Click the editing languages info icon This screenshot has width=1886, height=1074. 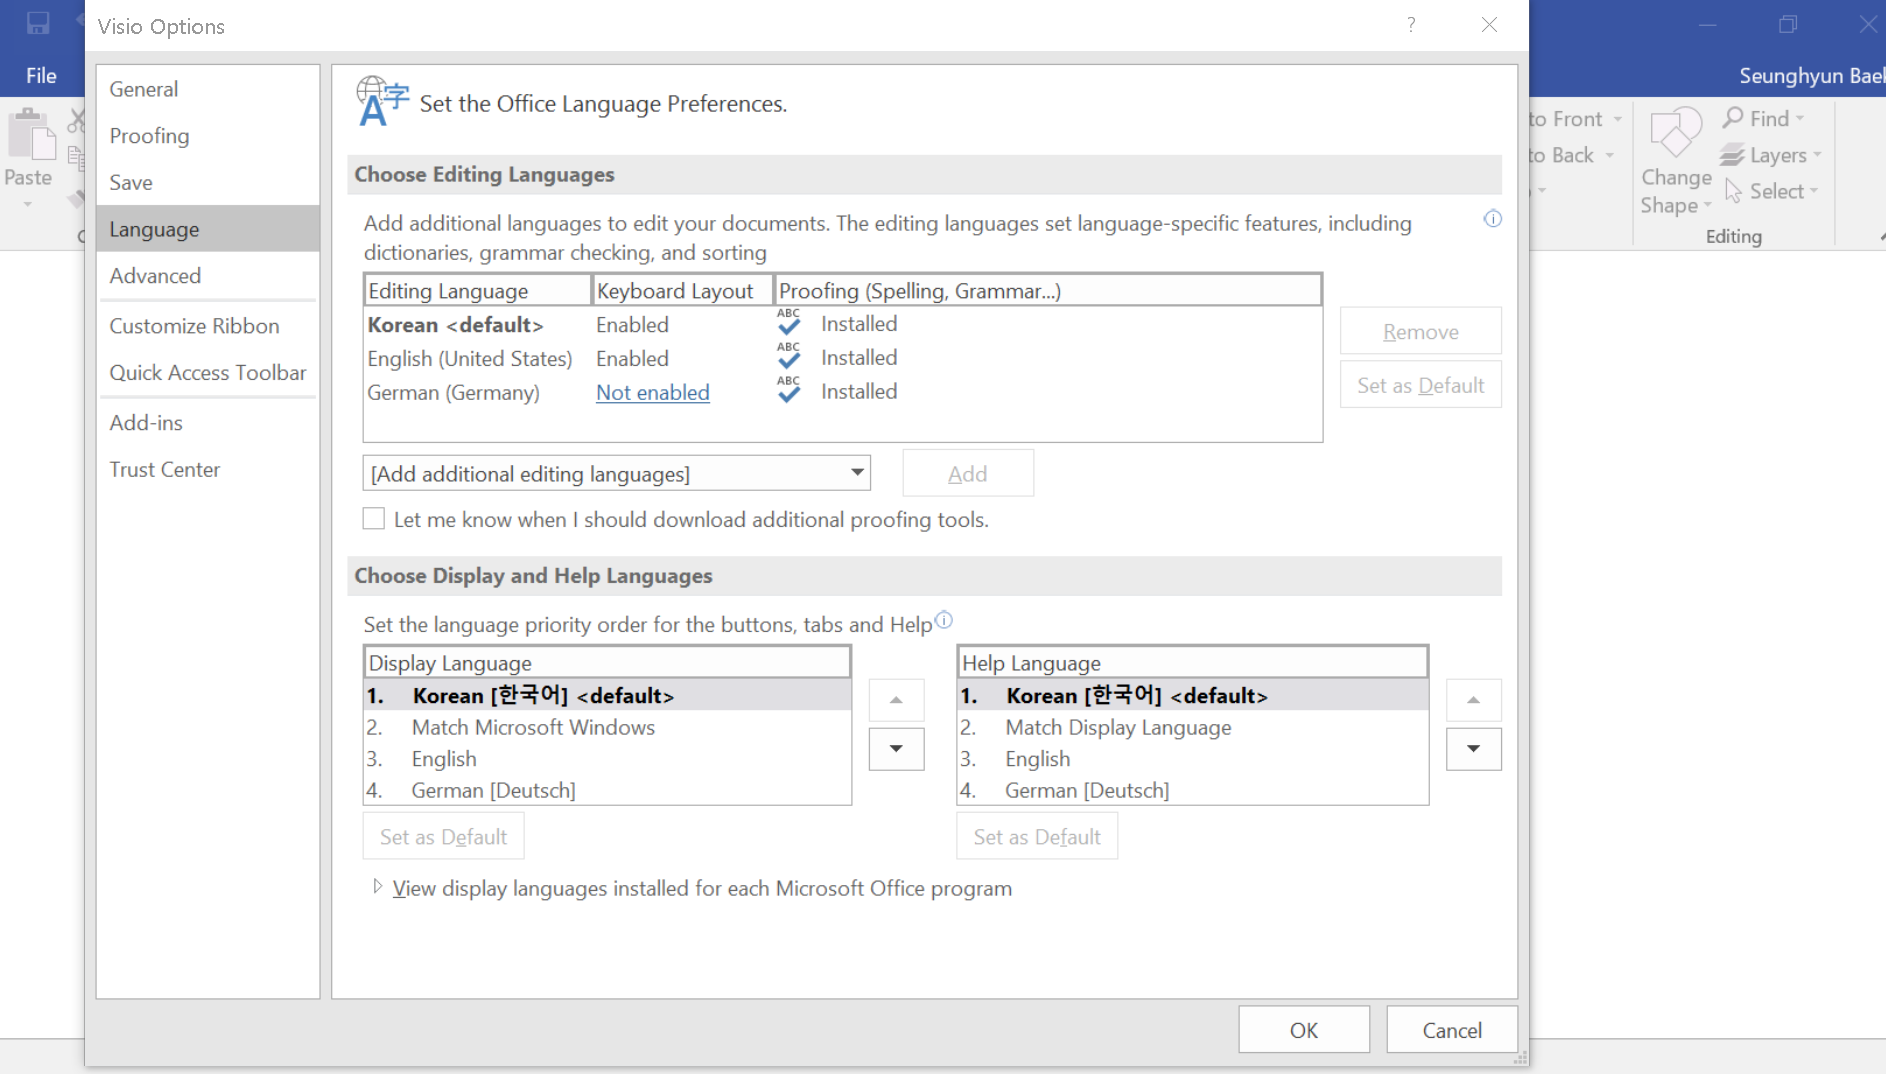(x=1492, y=219)
